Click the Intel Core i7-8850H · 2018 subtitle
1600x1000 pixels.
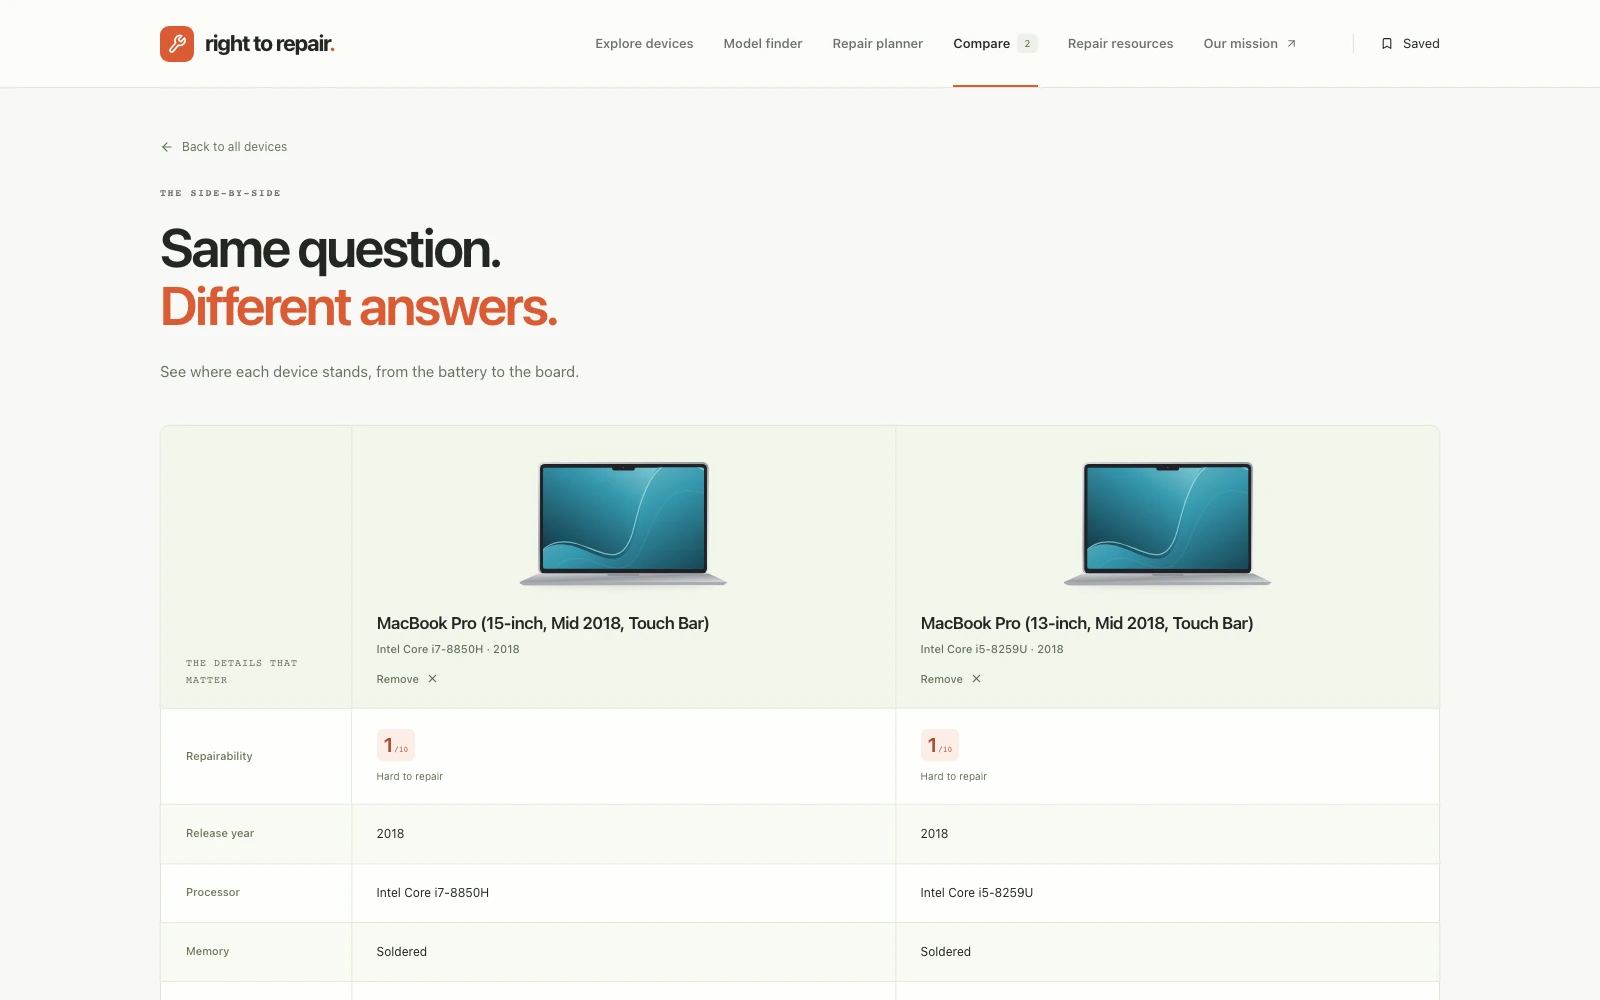[x=448, y=649]
